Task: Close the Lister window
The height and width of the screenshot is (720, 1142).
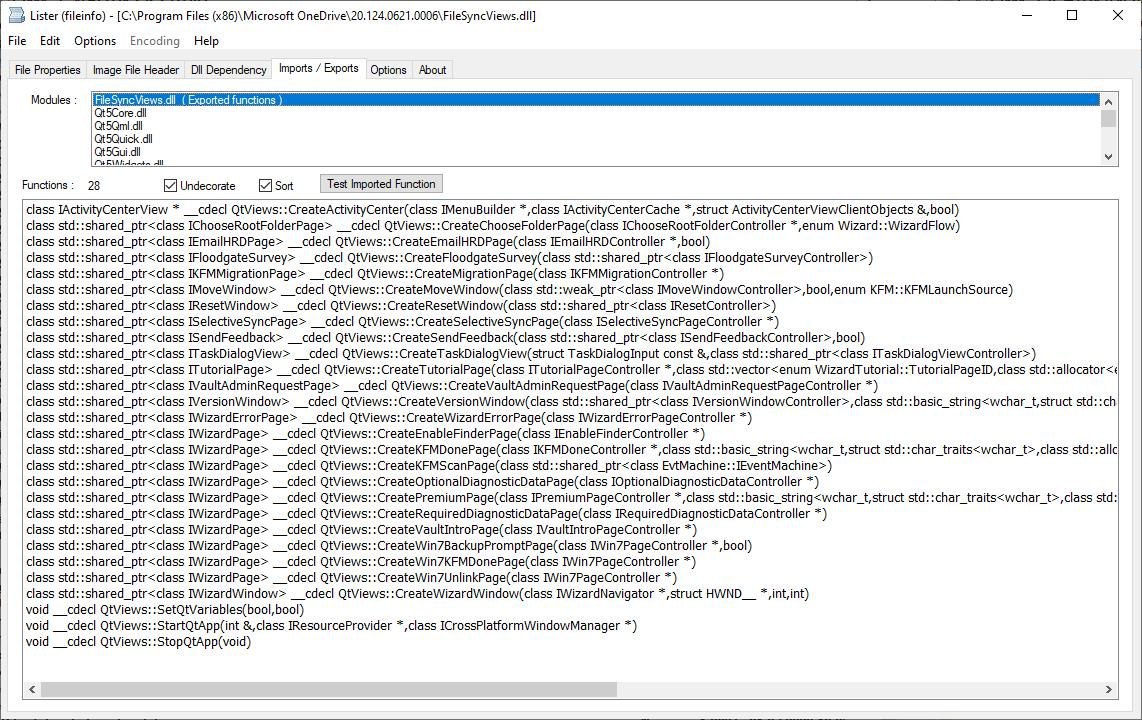Action: pyautogui.click(x=1118, y=15)
